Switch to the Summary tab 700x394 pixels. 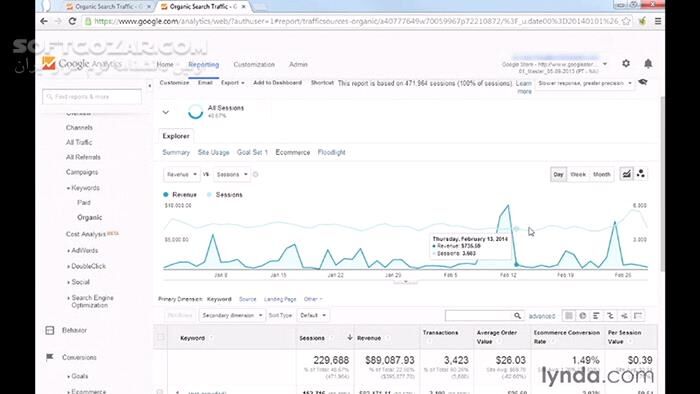(x=176, y=152)
